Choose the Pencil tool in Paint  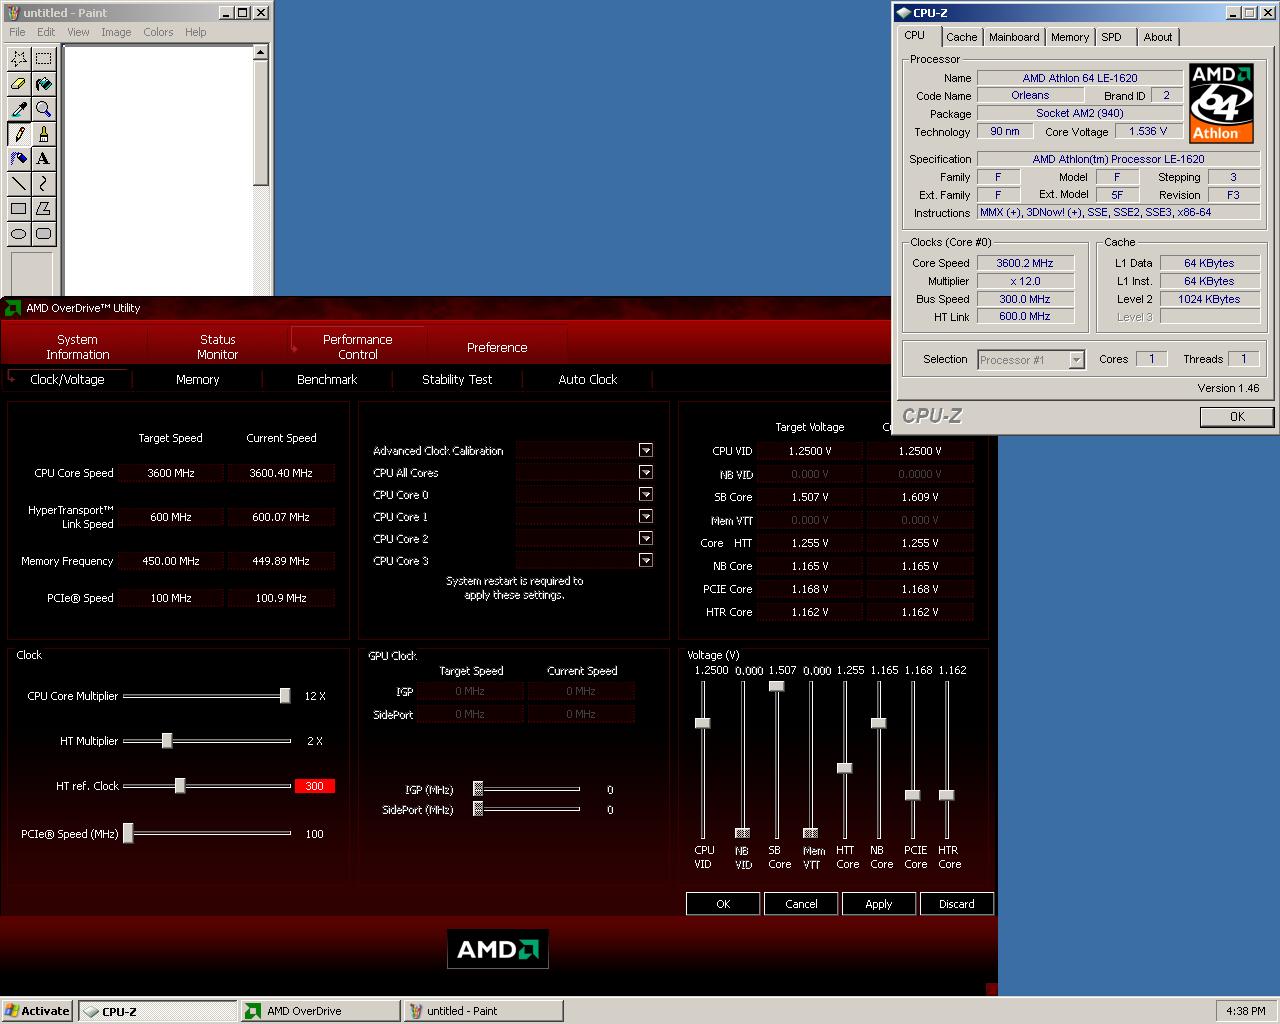point(19,134)
